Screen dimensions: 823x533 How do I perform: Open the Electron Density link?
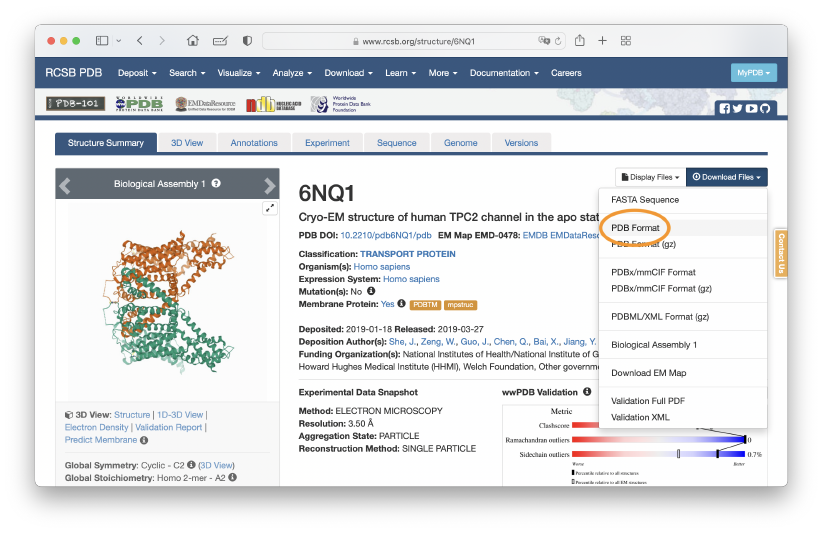(x=97, y=427)
